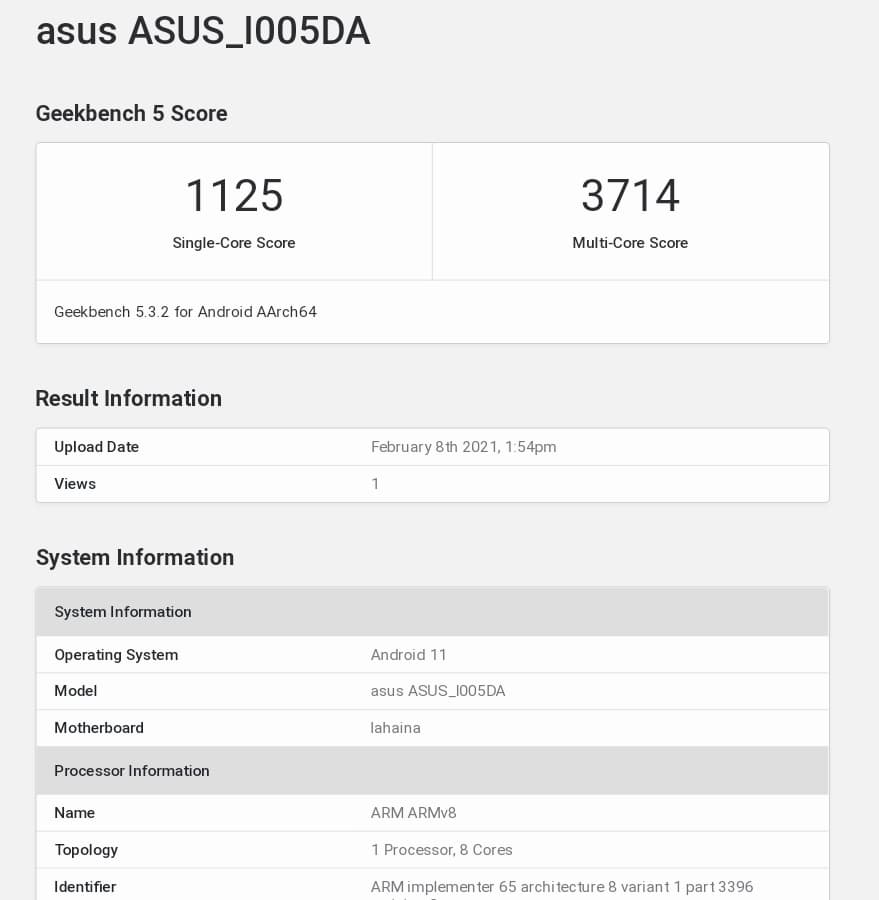This screenshot has height=900, width=879.
Task: Select the ARM implementer 65 identifier text
Action: 562,889
